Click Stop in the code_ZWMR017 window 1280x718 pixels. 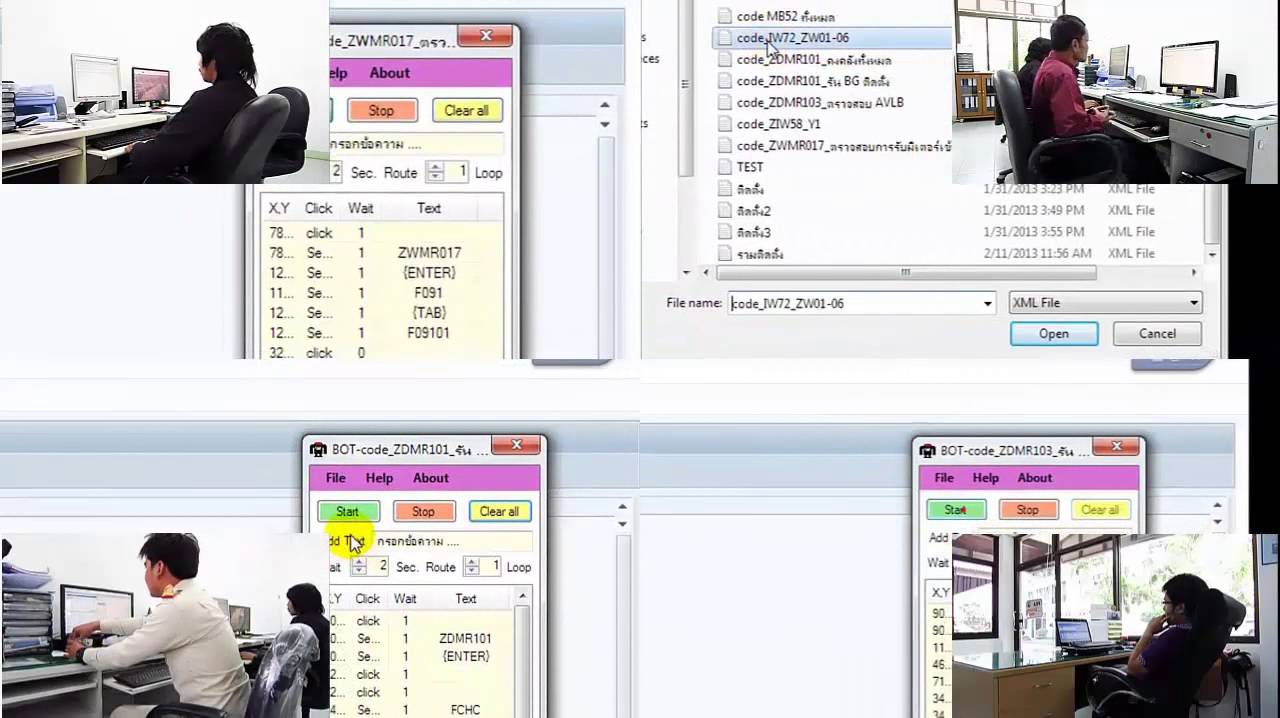coord(381,110)
